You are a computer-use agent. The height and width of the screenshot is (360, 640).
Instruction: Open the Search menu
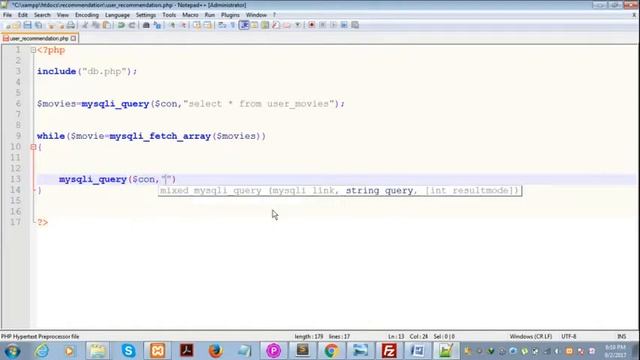42,15
